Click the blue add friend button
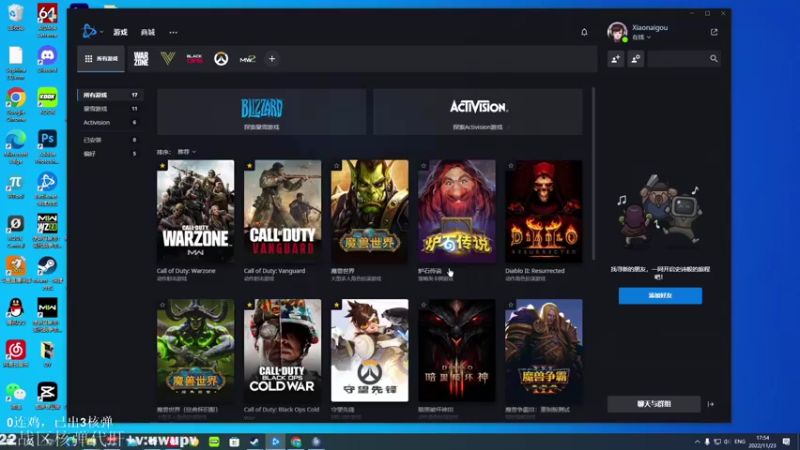800x450 pixels. pos(660,296)
